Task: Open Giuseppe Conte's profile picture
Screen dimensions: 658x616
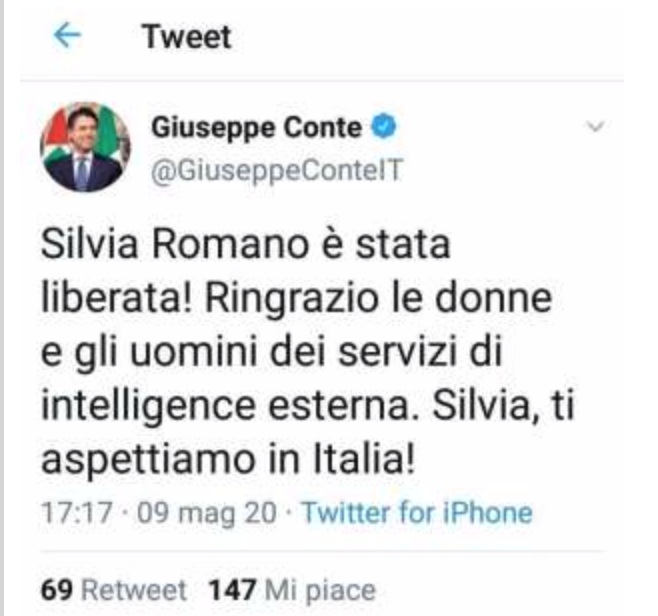Action: coord(85,147)
